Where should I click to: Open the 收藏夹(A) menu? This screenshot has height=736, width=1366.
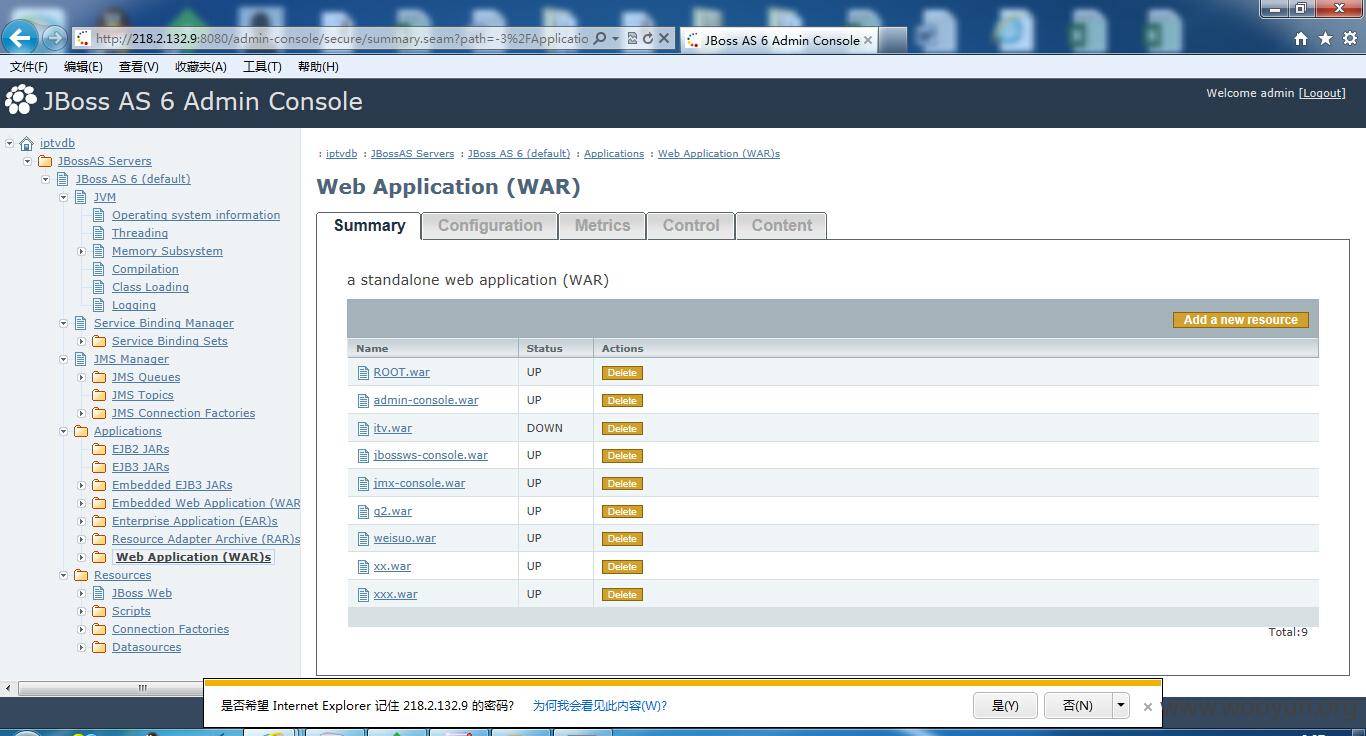coord(200,67)
